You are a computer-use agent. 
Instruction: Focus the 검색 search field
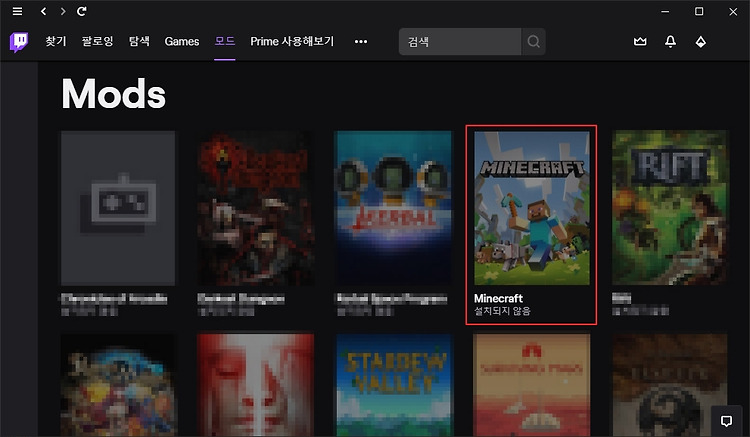click(460, 42)
